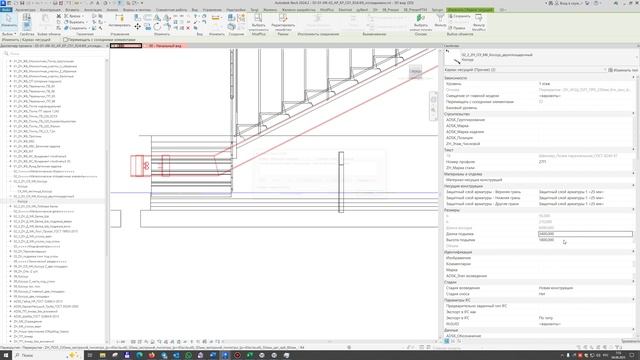
Task: Collapse the "Размеры" properties group
Action: (x=633, y=210)
